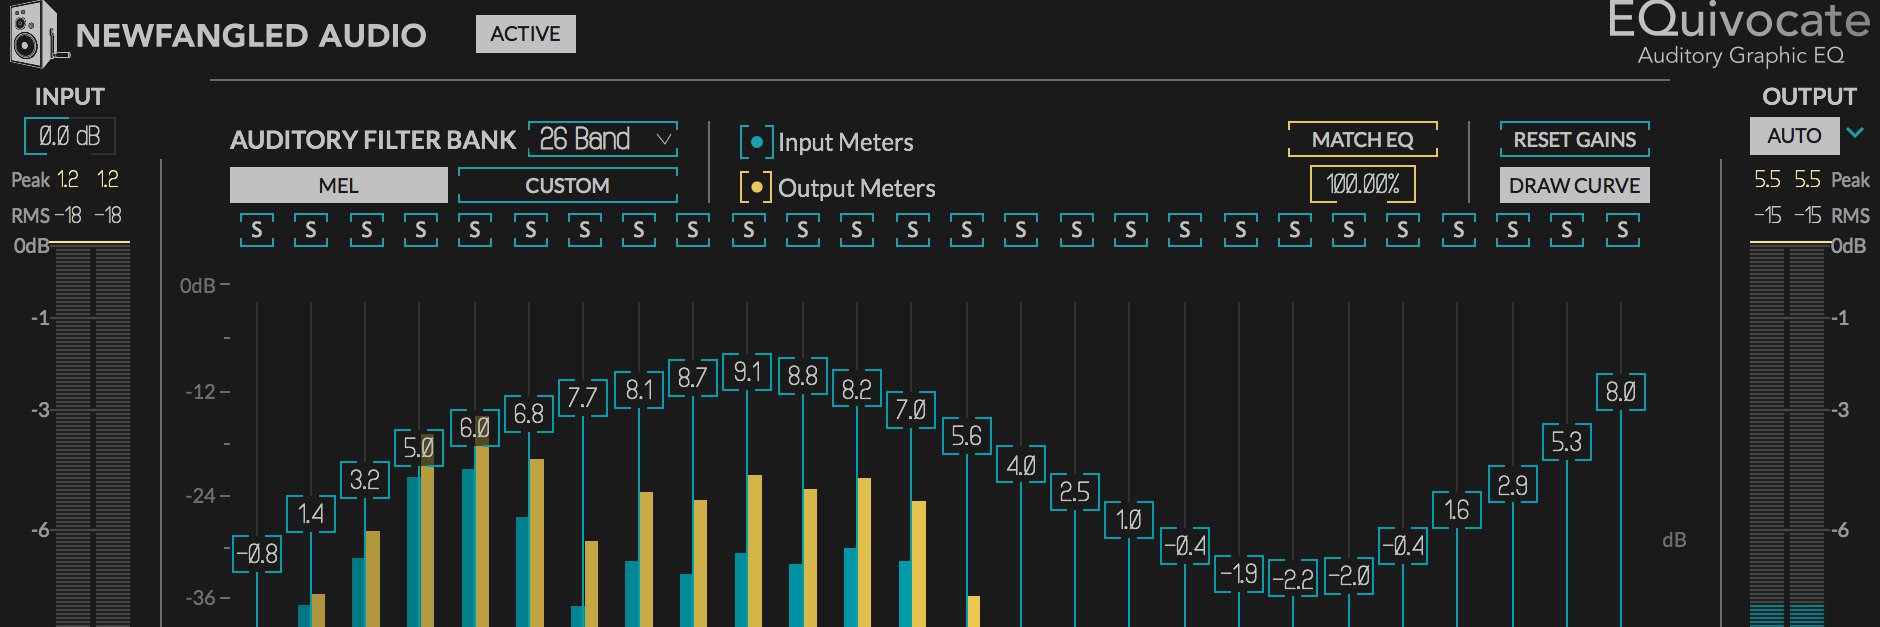This screenshot has width=1880, height=627.
Task: Solo the band with 8.1 gain
Action: point(639,230)
